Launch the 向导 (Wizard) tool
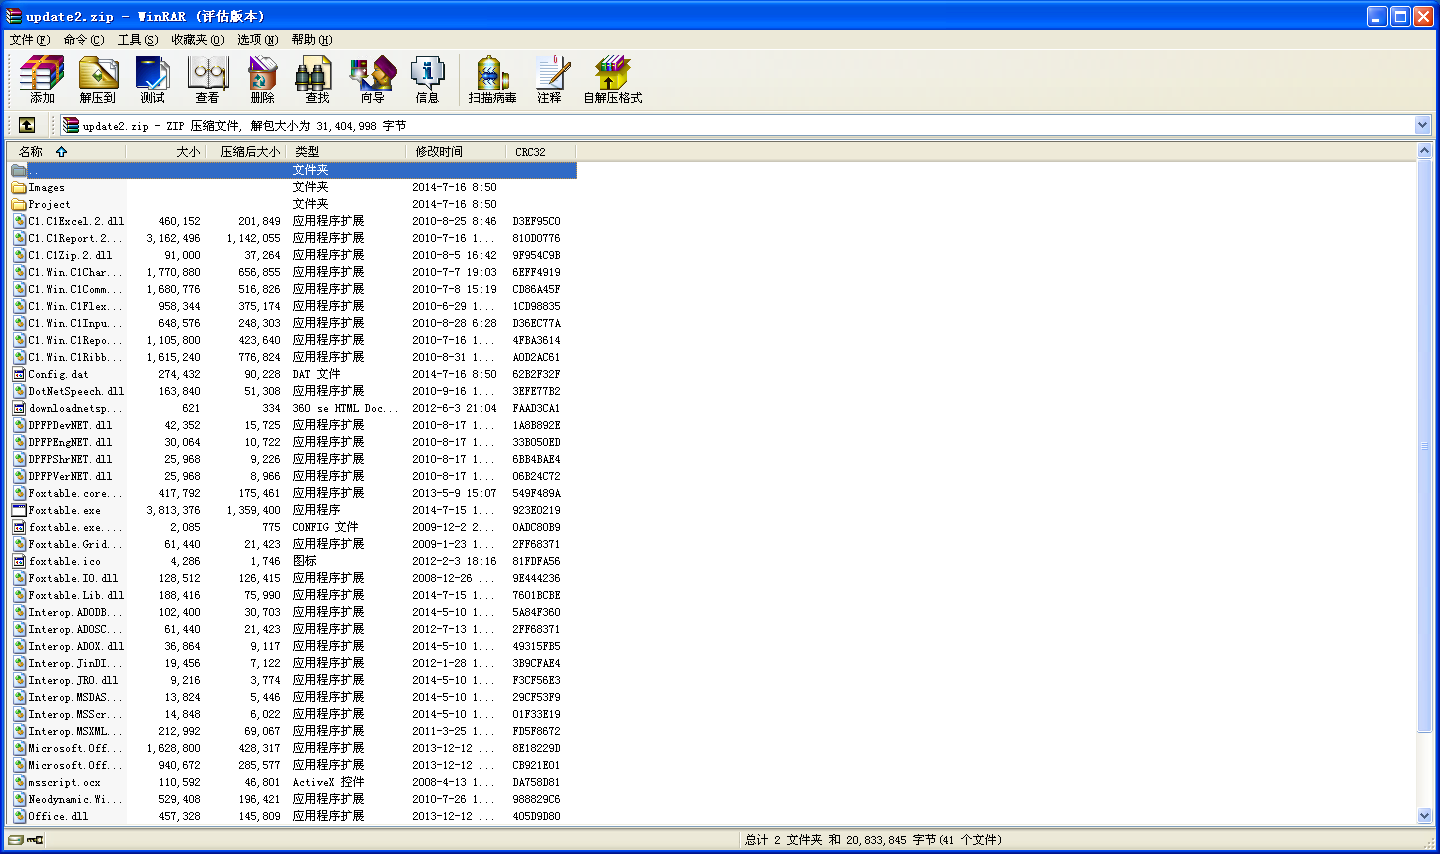This screenshot has height=854, width=1440. coord(372,79)
